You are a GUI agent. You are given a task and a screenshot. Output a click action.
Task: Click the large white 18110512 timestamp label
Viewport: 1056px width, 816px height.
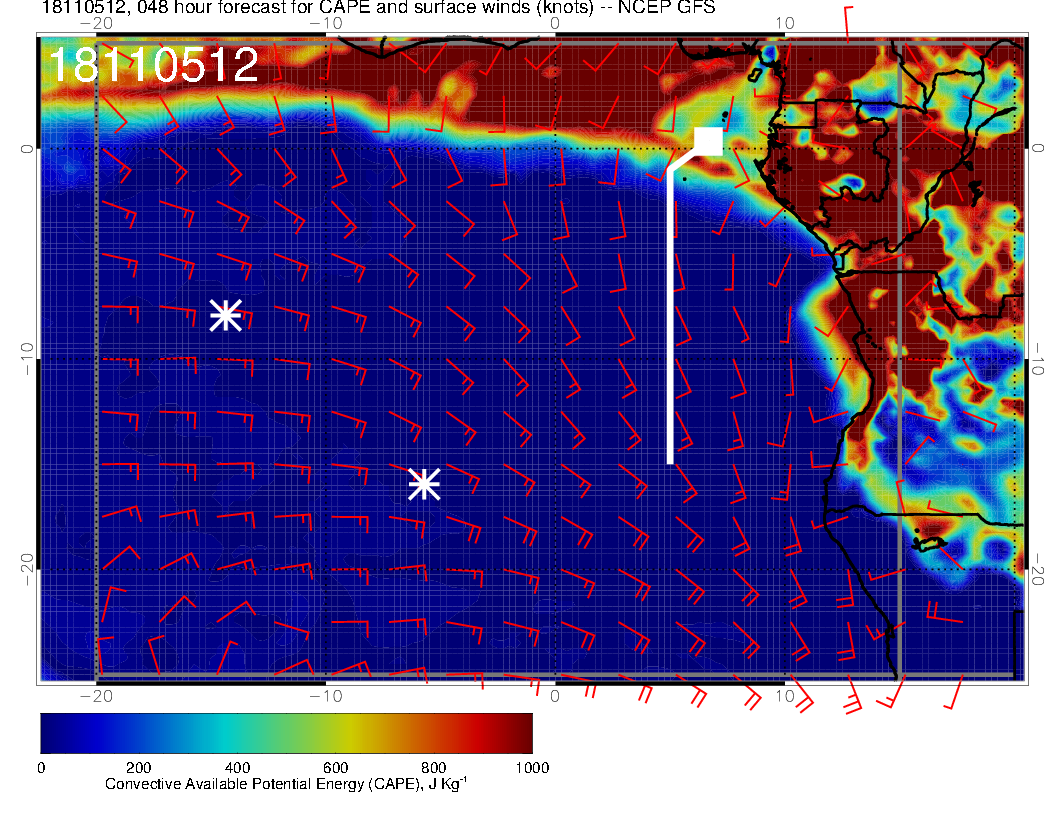[154, 65]
